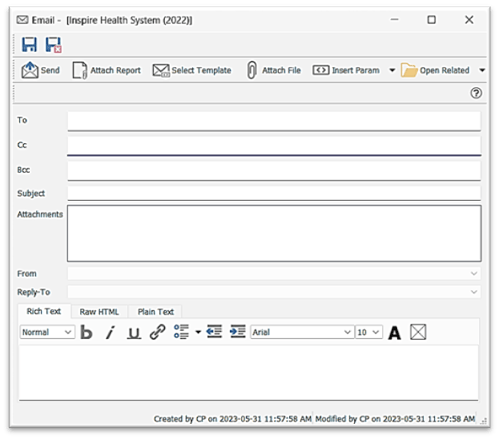Click into the Subject input field

[x=274, y=193]
